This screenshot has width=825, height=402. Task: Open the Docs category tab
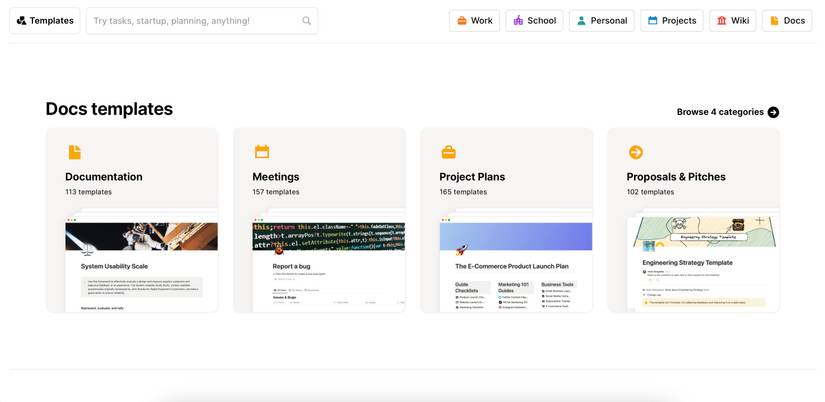pos(787,21)
